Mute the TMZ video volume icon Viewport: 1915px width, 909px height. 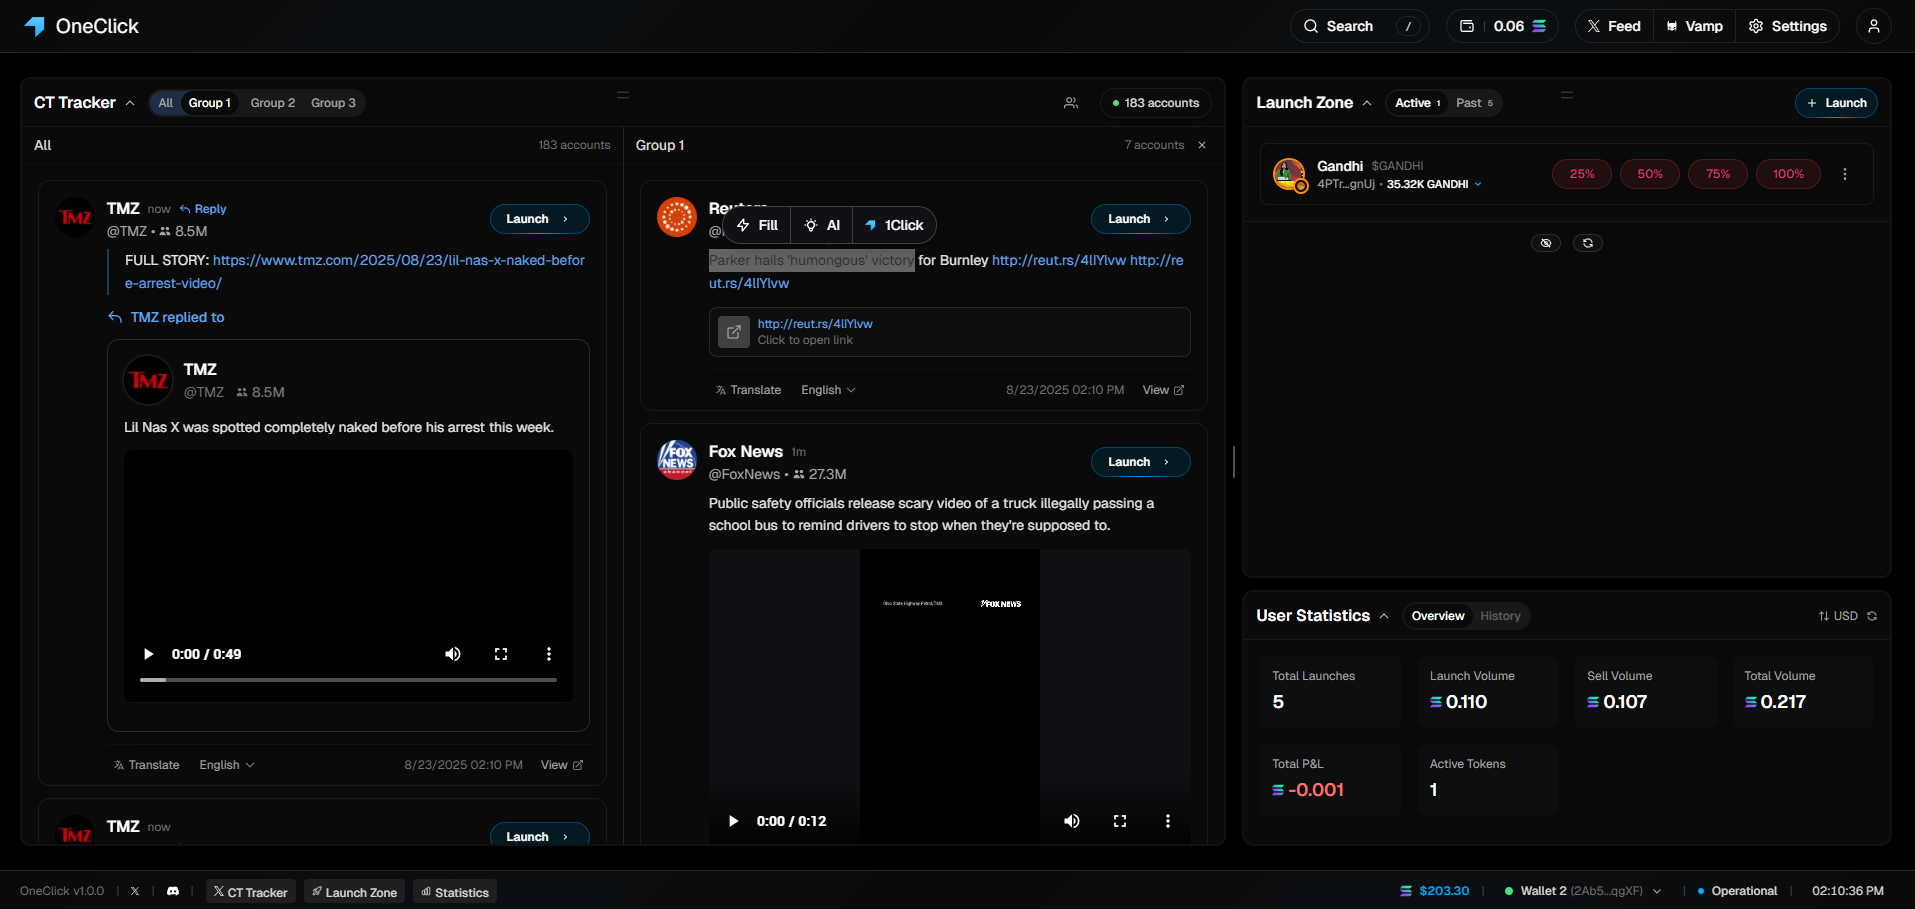(x=453, y=654)
